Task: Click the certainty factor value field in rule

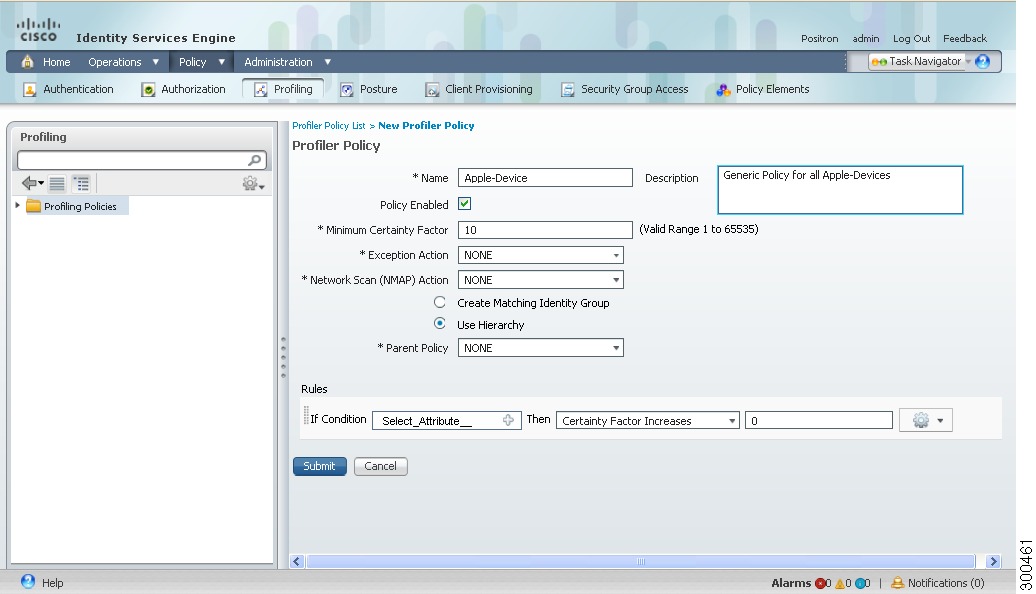Action: click(819, 420)
